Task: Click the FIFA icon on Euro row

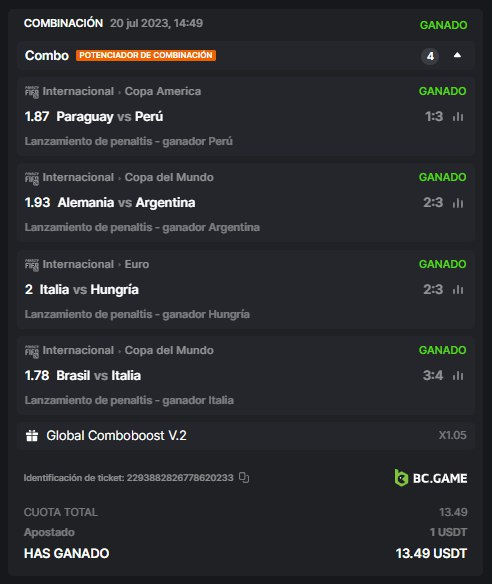Action: point(32,264)
